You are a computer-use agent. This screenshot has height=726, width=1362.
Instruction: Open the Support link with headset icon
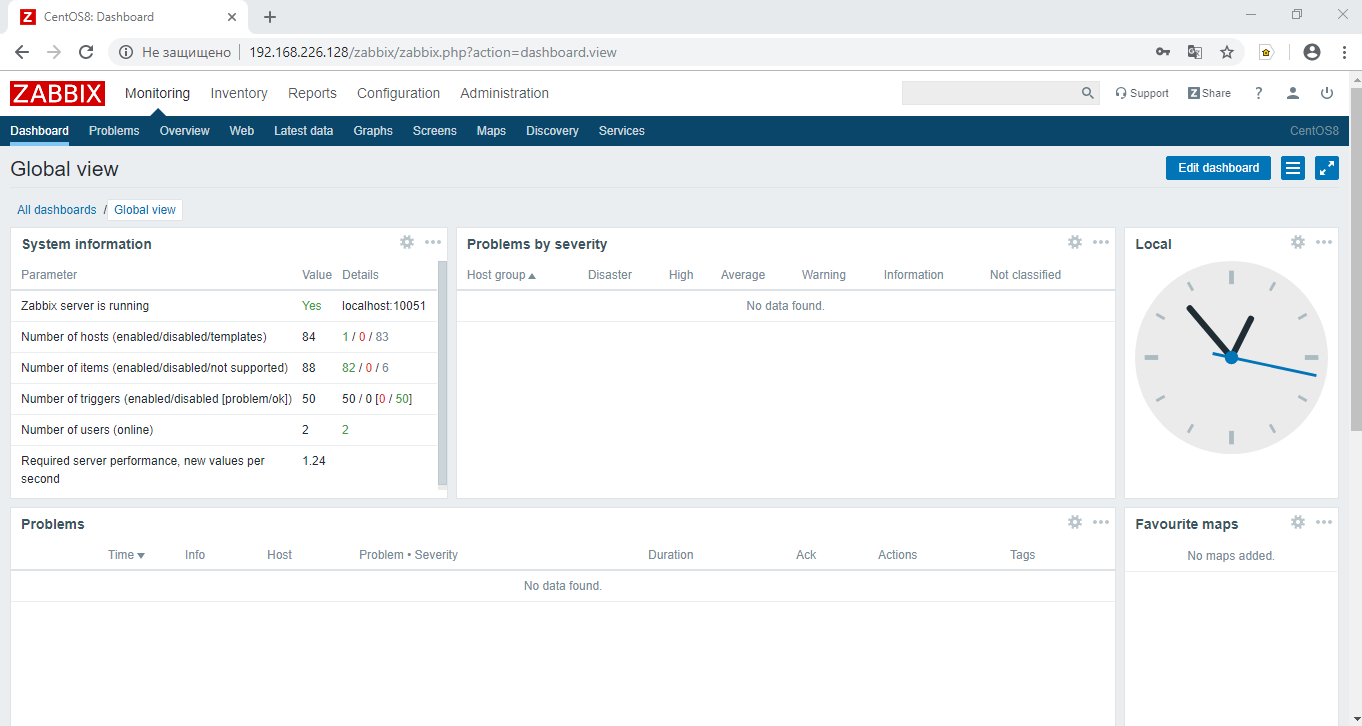point(1142,93)
